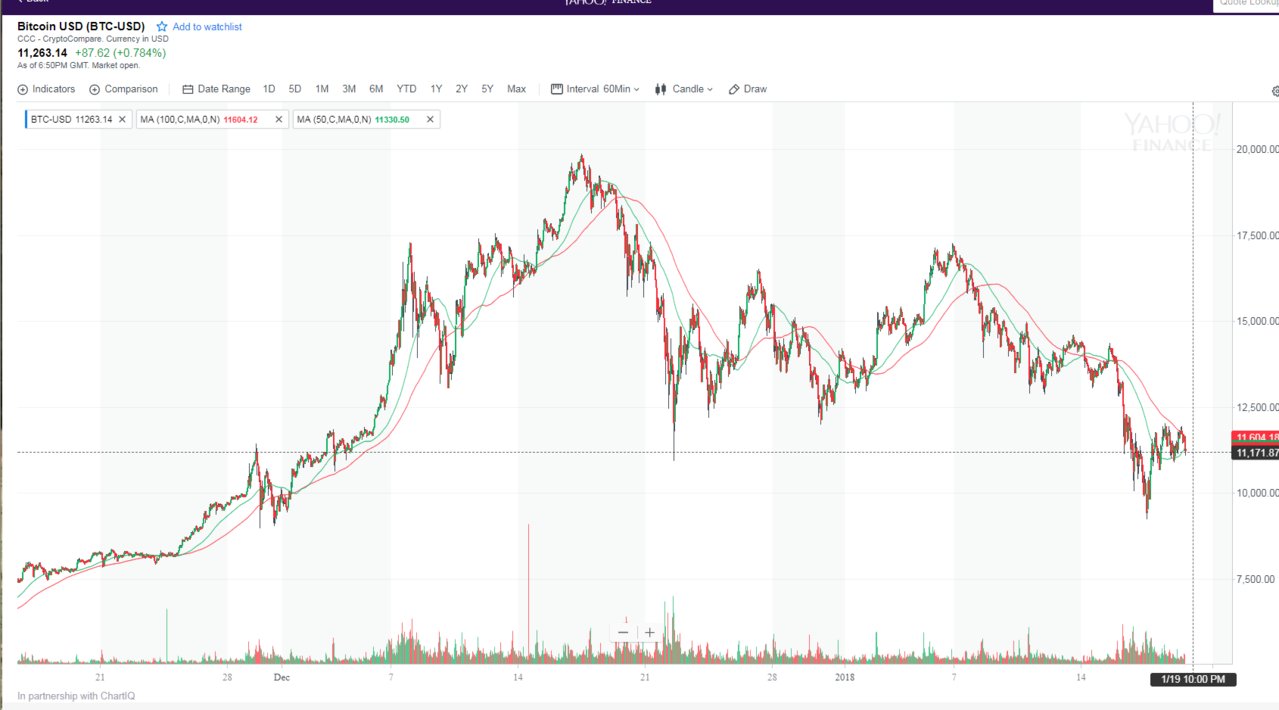
Task: Open the Indicators menu
Action: [46, 89]
